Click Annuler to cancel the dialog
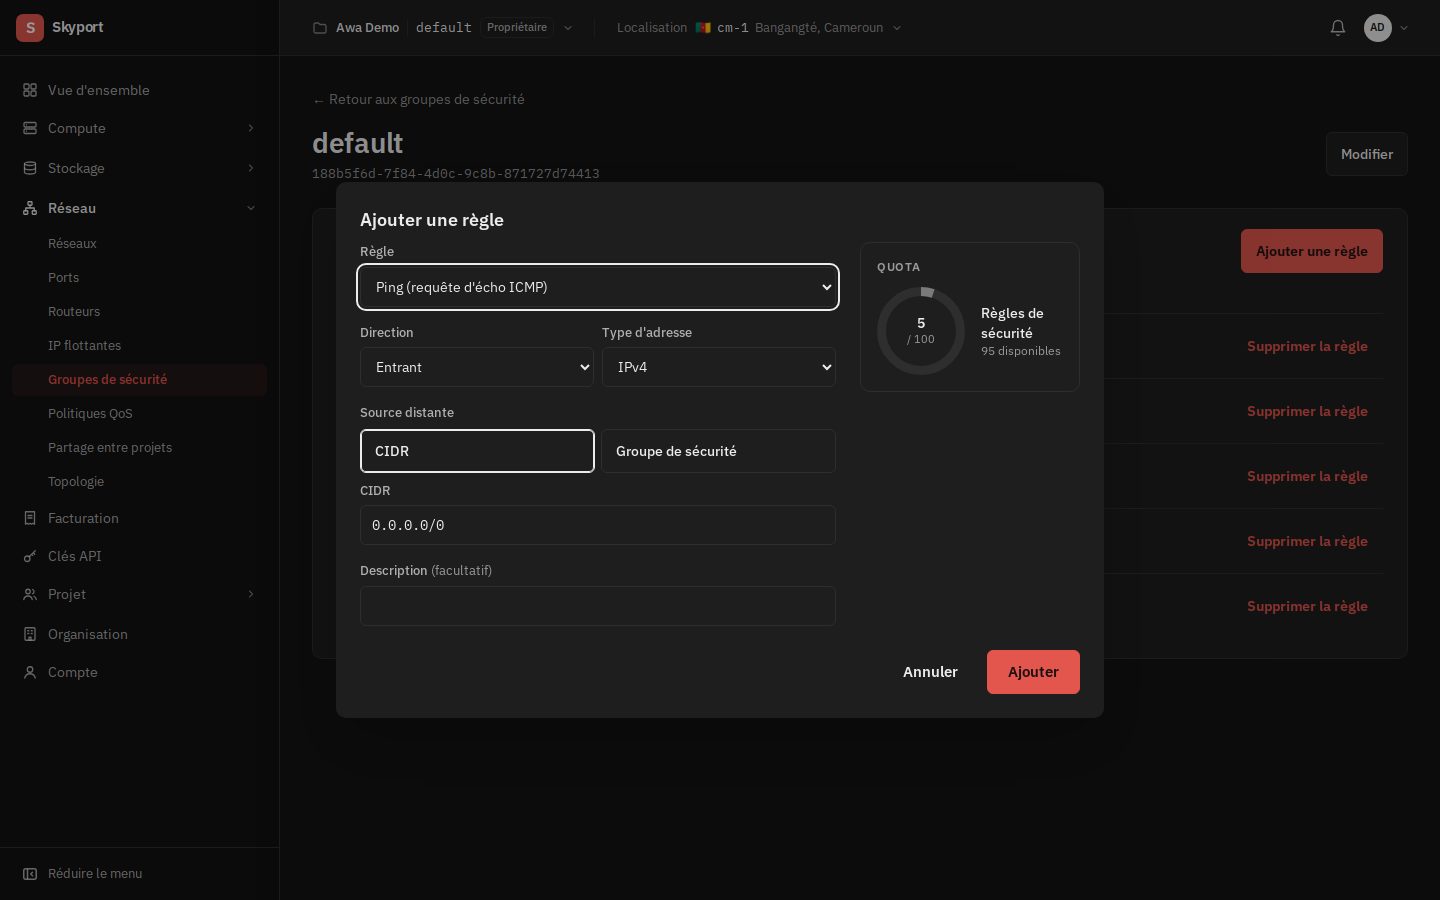 tap(930, 672)
